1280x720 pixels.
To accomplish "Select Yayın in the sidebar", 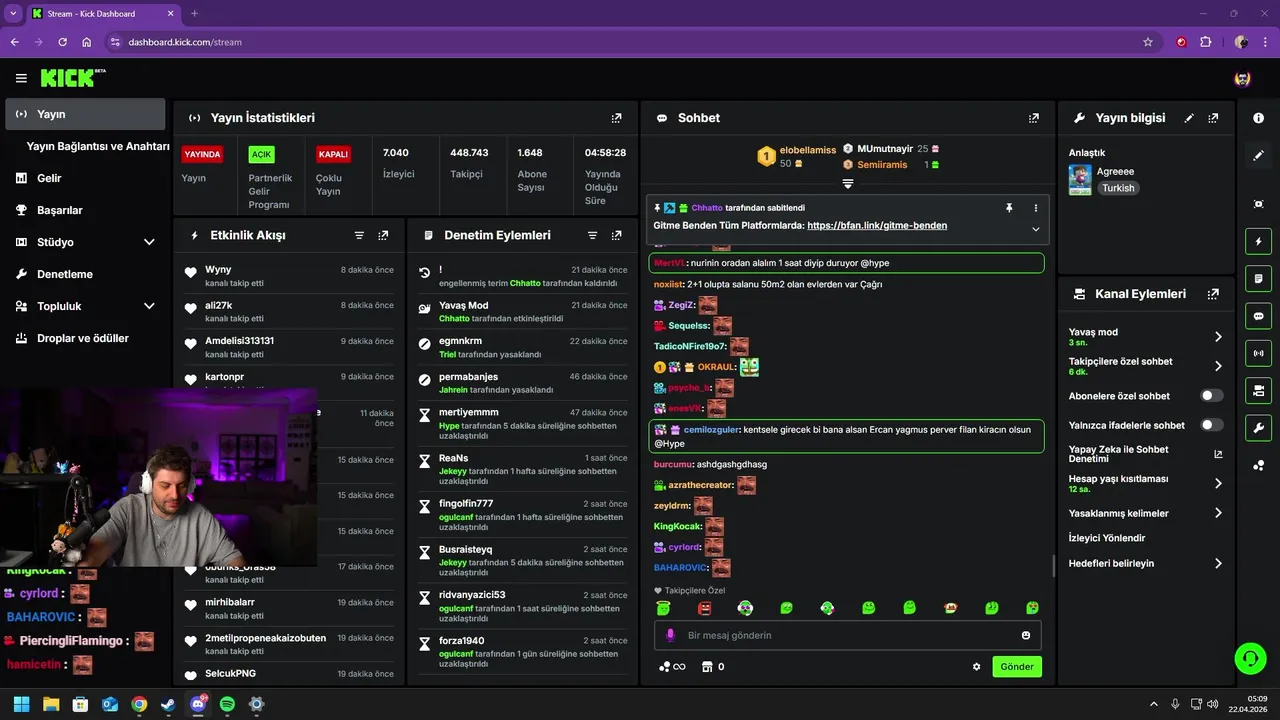I will pos(85,114).
